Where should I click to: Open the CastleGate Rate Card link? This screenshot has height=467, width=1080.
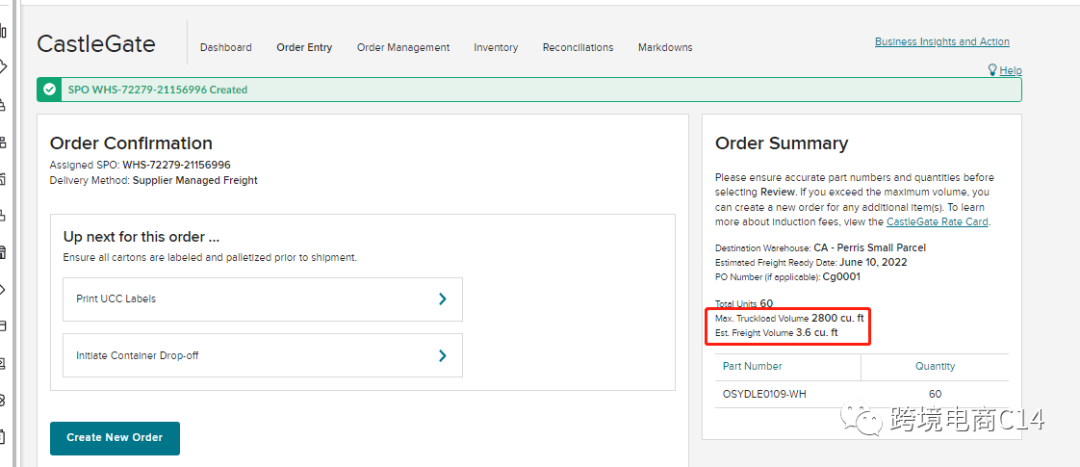pos(937,222)
